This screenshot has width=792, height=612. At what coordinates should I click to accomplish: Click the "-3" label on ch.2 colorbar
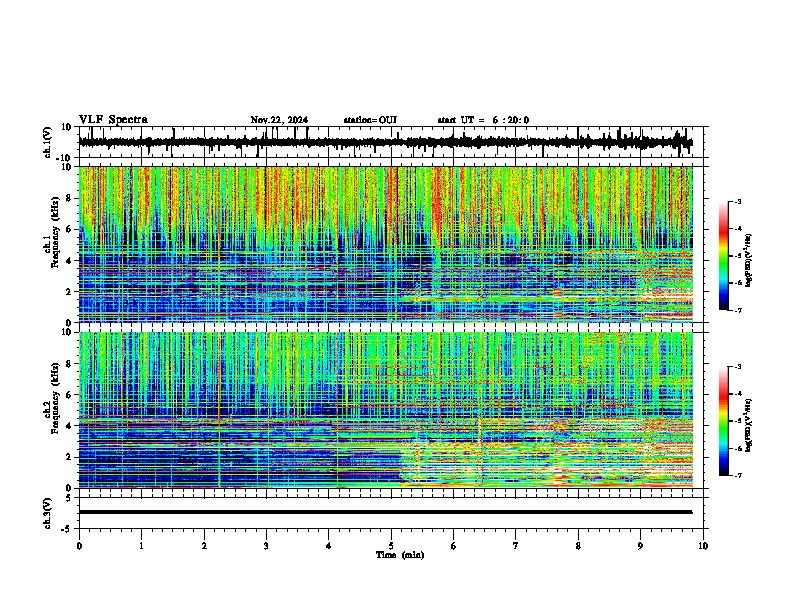(x=738, y=367)
